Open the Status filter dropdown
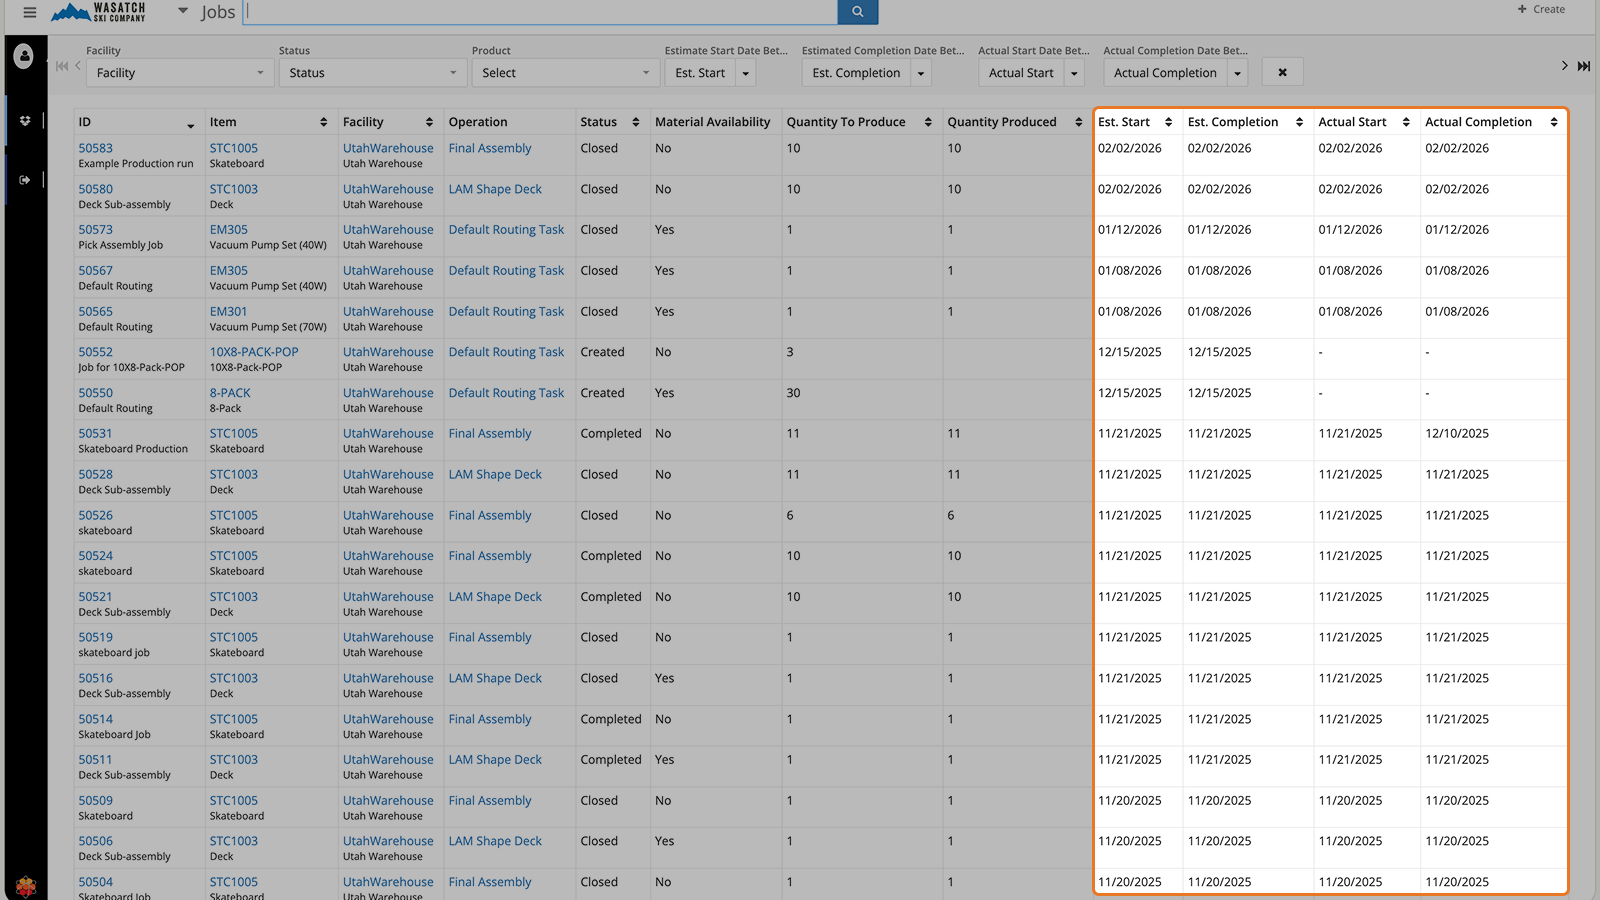Viewport: 1600px width, 900px height. click(x=372, y=72)
